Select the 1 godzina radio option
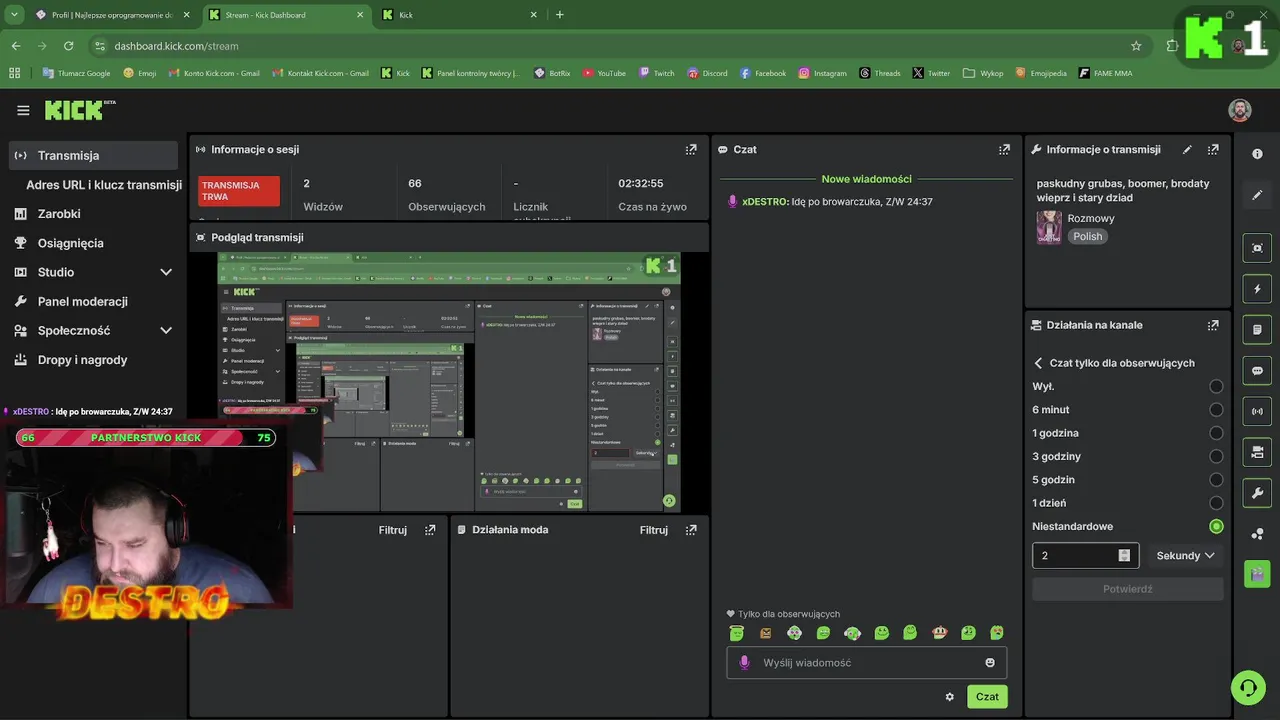The height and width of the screenshot is (720, 1280). (1216, 433)
